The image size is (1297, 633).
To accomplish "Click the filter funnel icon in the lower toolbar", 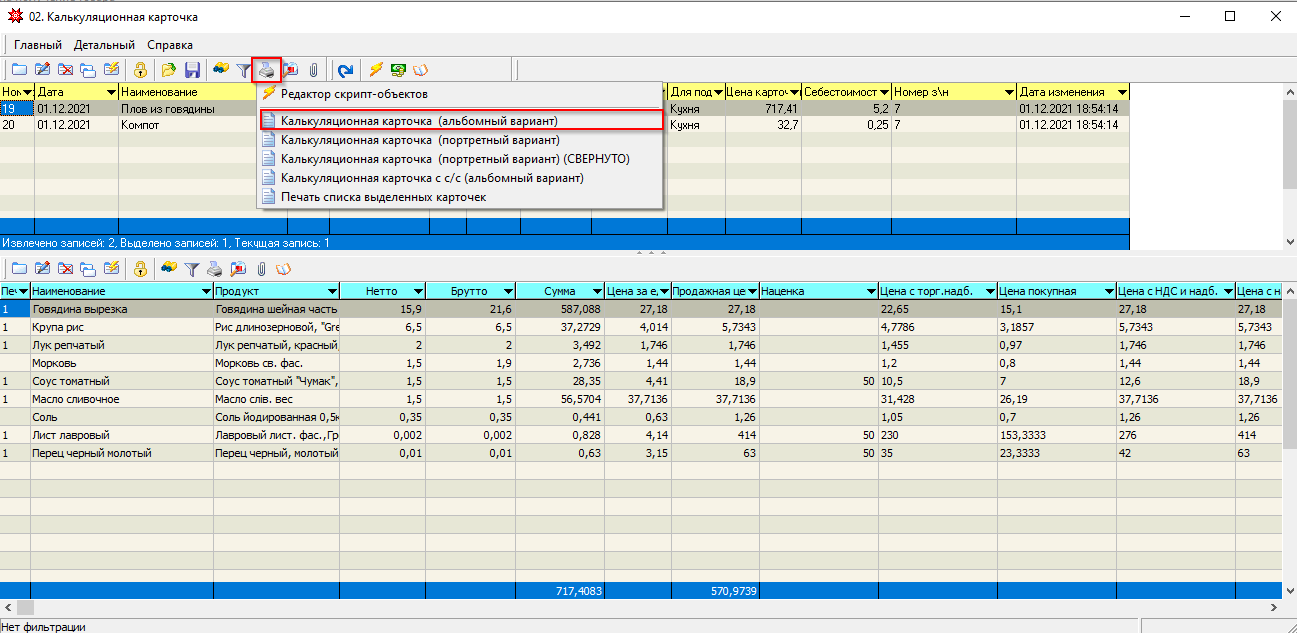I will 192,269.
